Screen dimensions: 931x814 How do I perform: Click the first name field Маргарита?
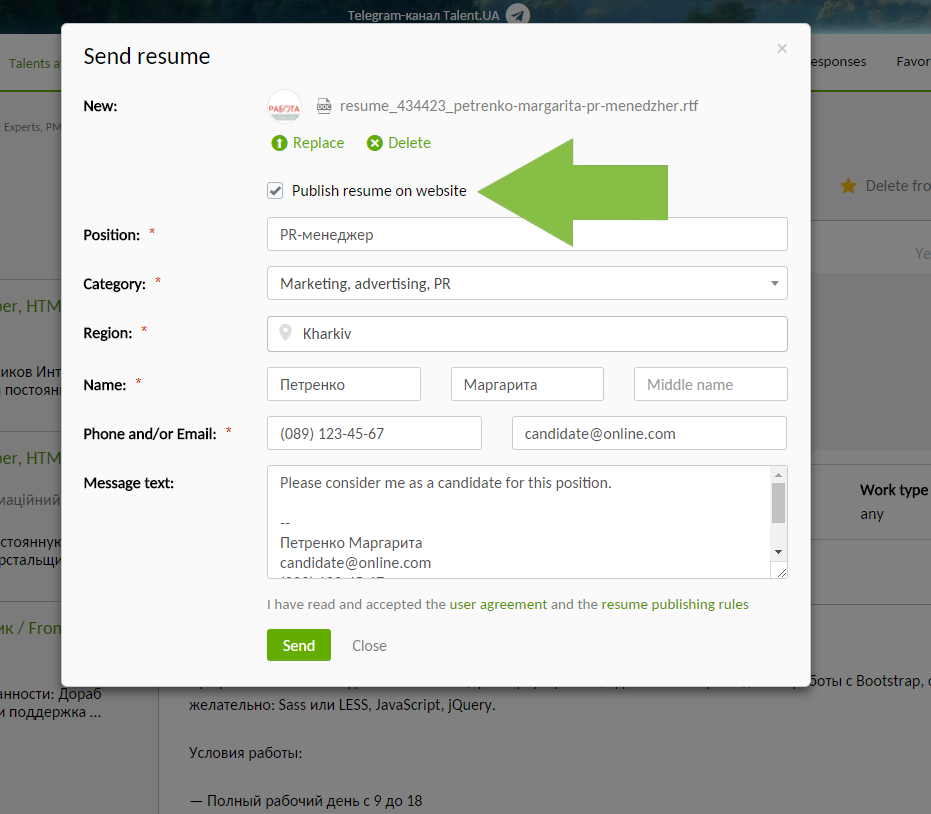pos(527,384)
